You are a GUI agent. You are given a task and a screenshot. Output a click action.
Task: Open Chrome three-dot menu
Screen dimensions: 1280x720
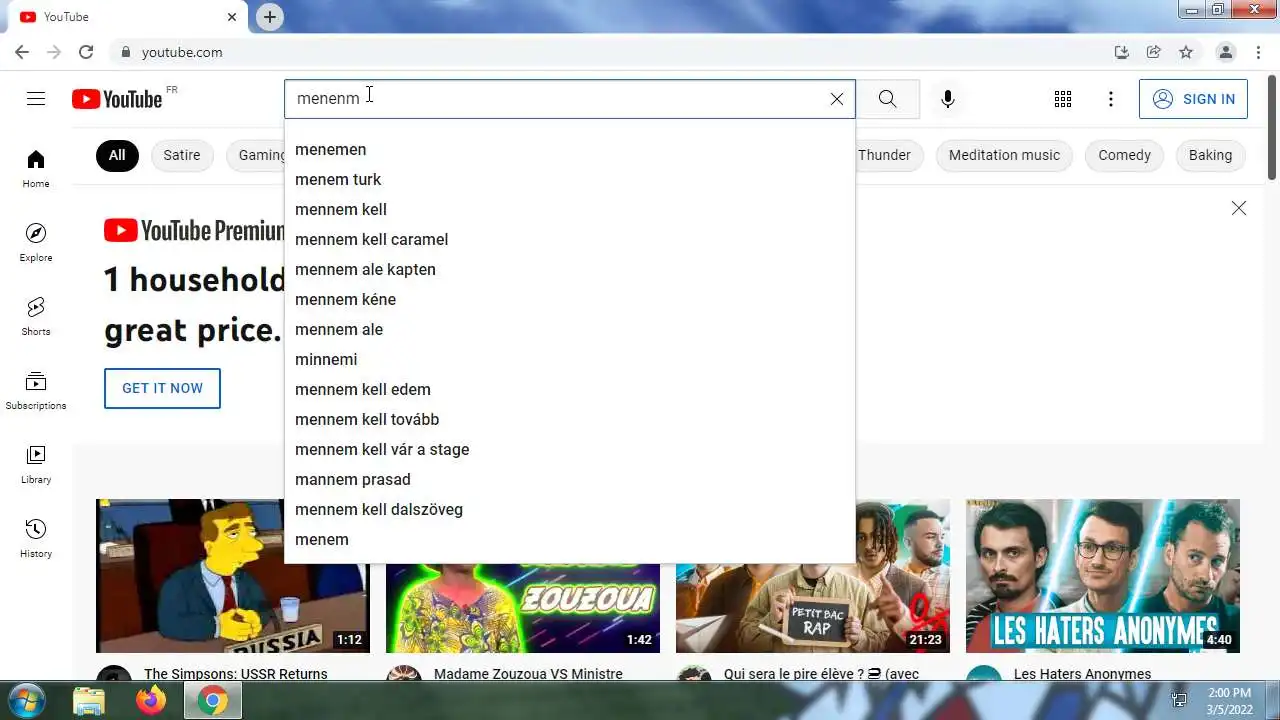(x=1259, y=52)
